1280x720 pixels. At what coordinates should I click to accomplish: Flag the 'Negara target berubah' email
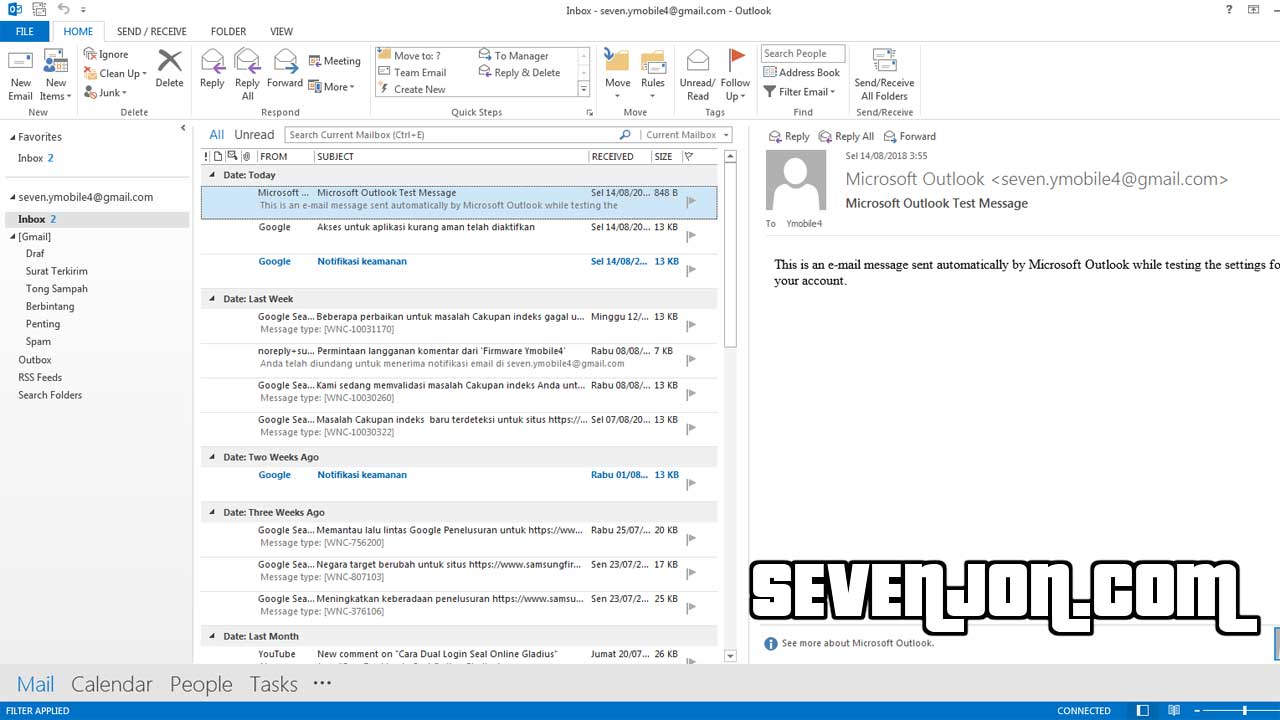click(x=691, y=573)
